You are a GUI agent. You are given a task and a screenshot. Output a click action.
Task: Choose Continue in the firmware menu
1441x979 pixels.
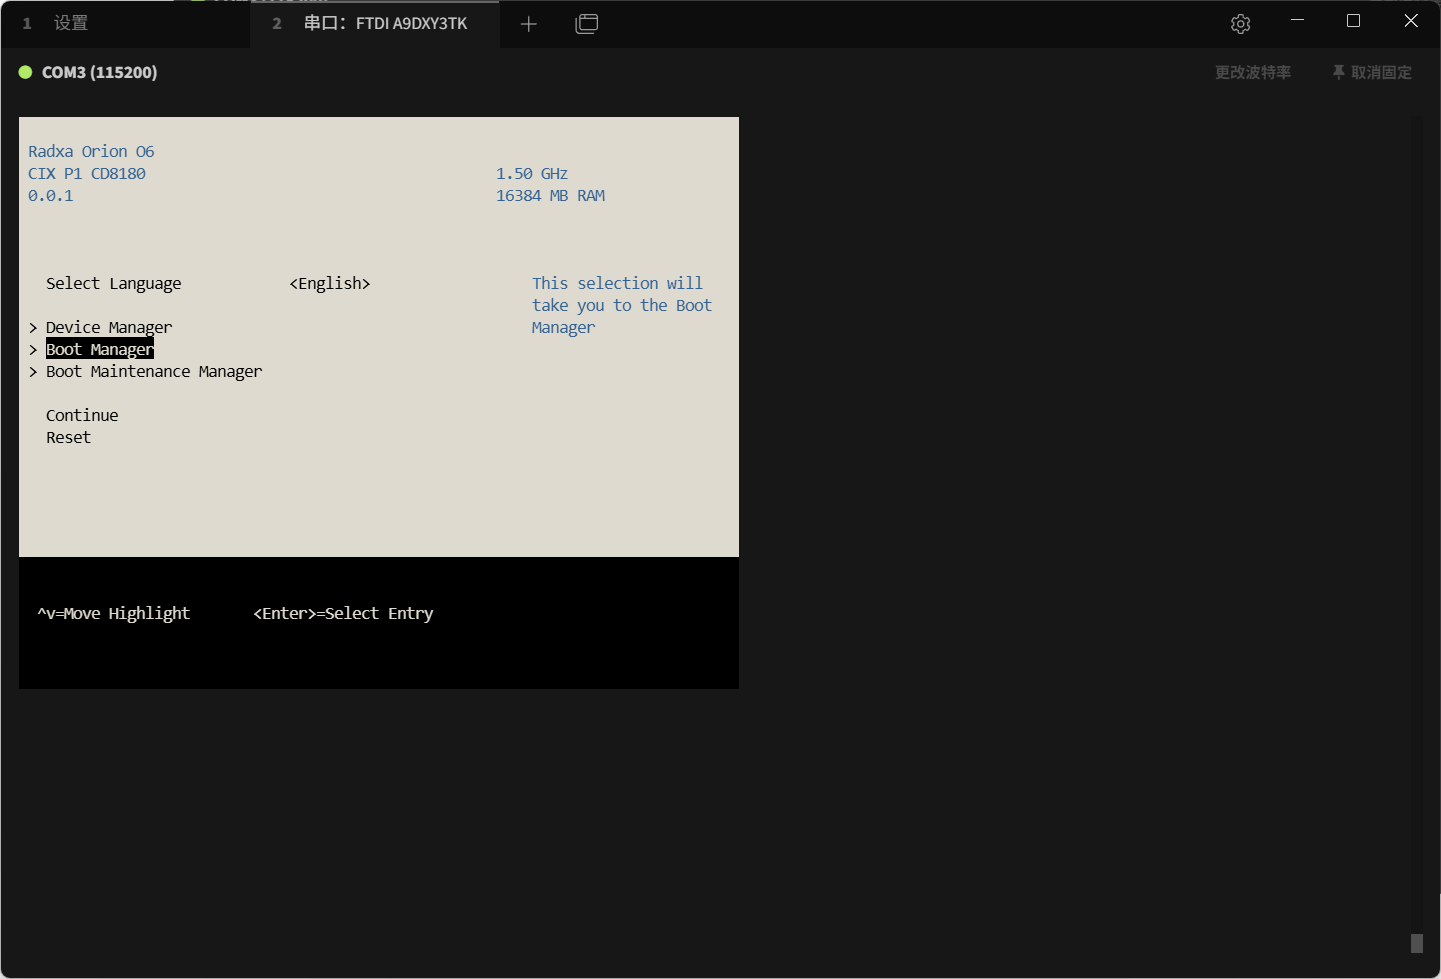82,416
